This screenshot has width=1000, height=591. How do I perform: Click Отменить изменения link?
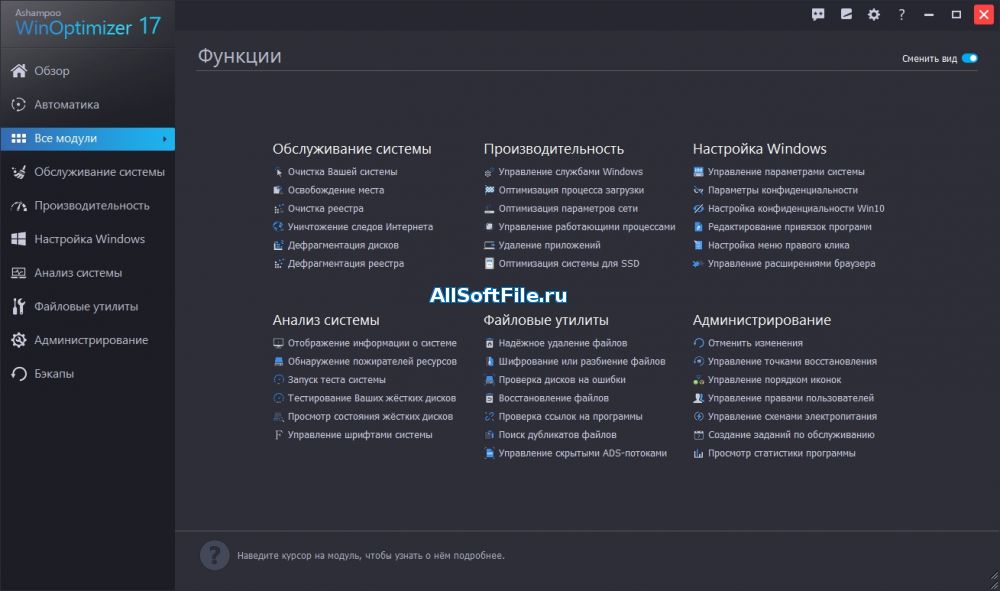pyautogui.click(x=754, y=343)
